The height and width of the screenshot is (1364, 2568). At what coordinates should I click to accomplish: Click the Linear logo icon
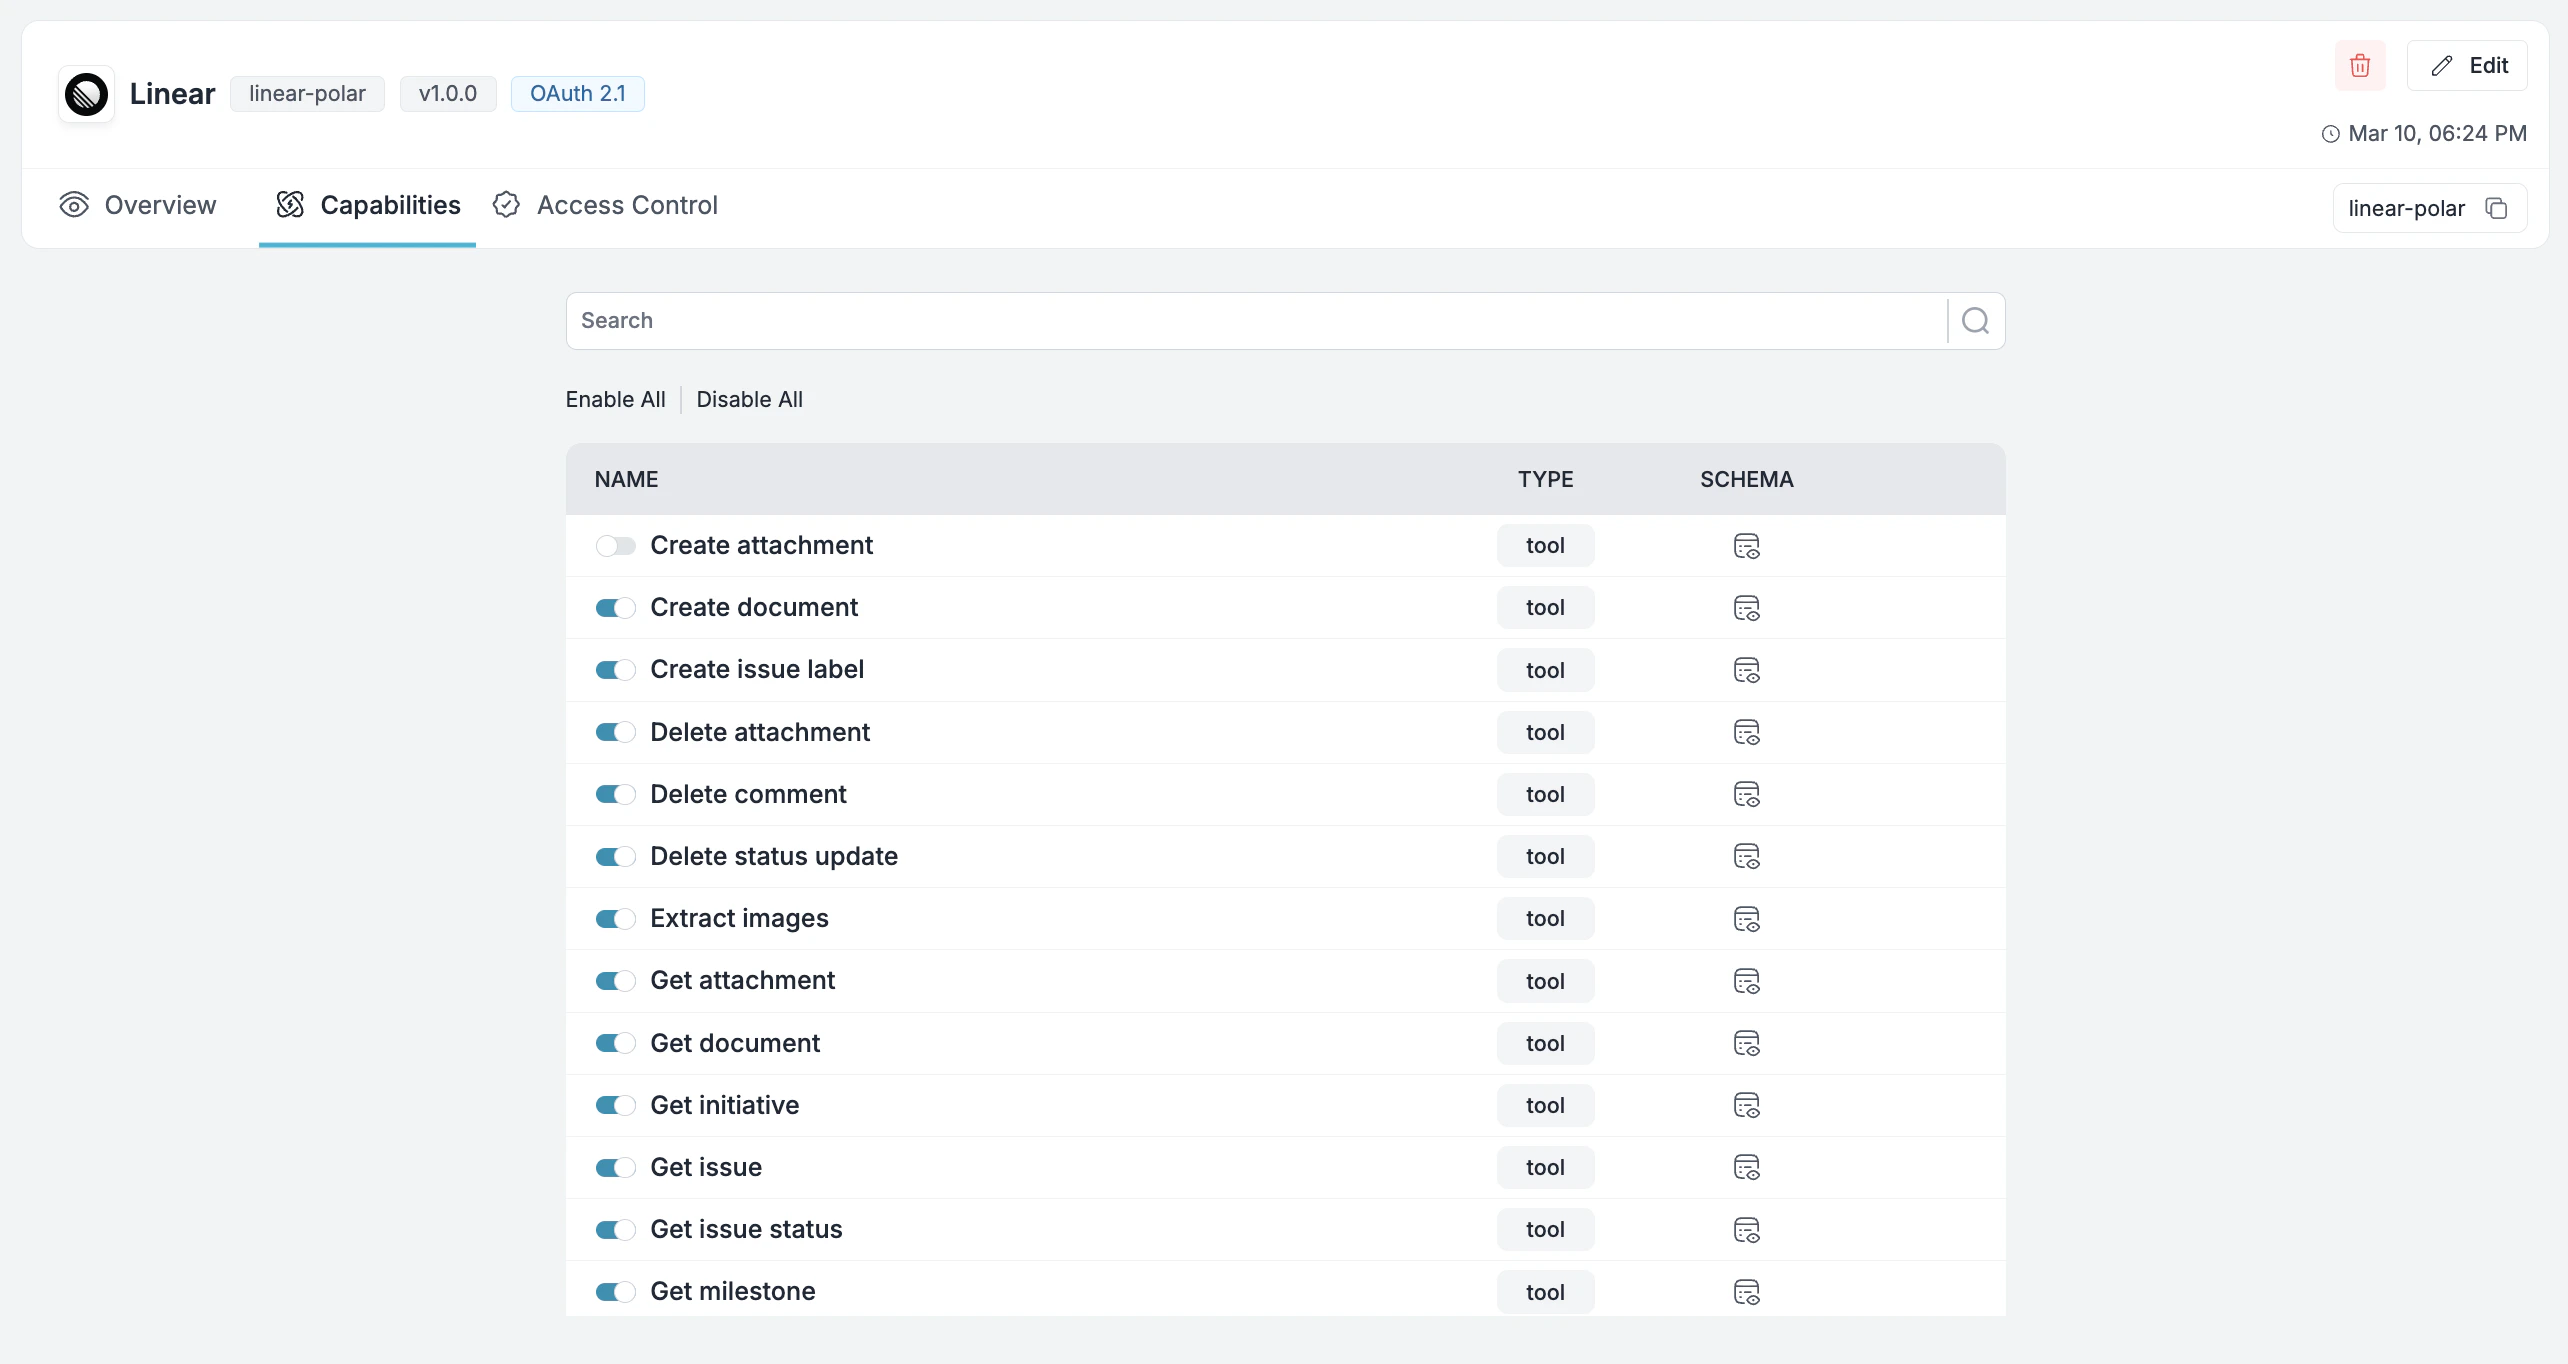click(x=86, y=93)
